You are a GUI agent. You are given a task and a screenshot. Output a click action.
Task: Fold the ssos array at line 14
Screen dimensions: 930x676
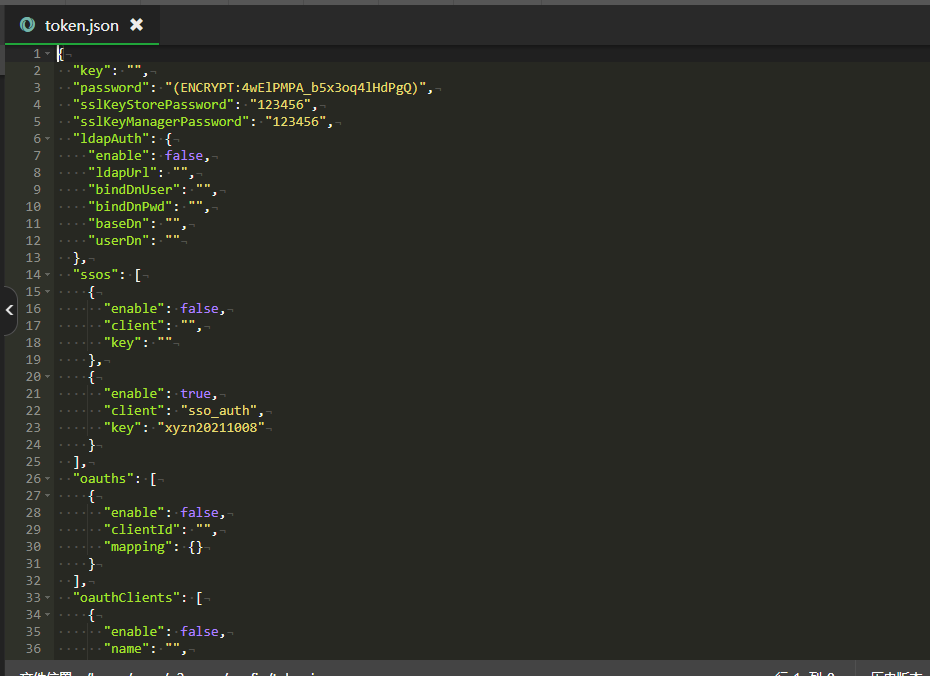[49, 274]
